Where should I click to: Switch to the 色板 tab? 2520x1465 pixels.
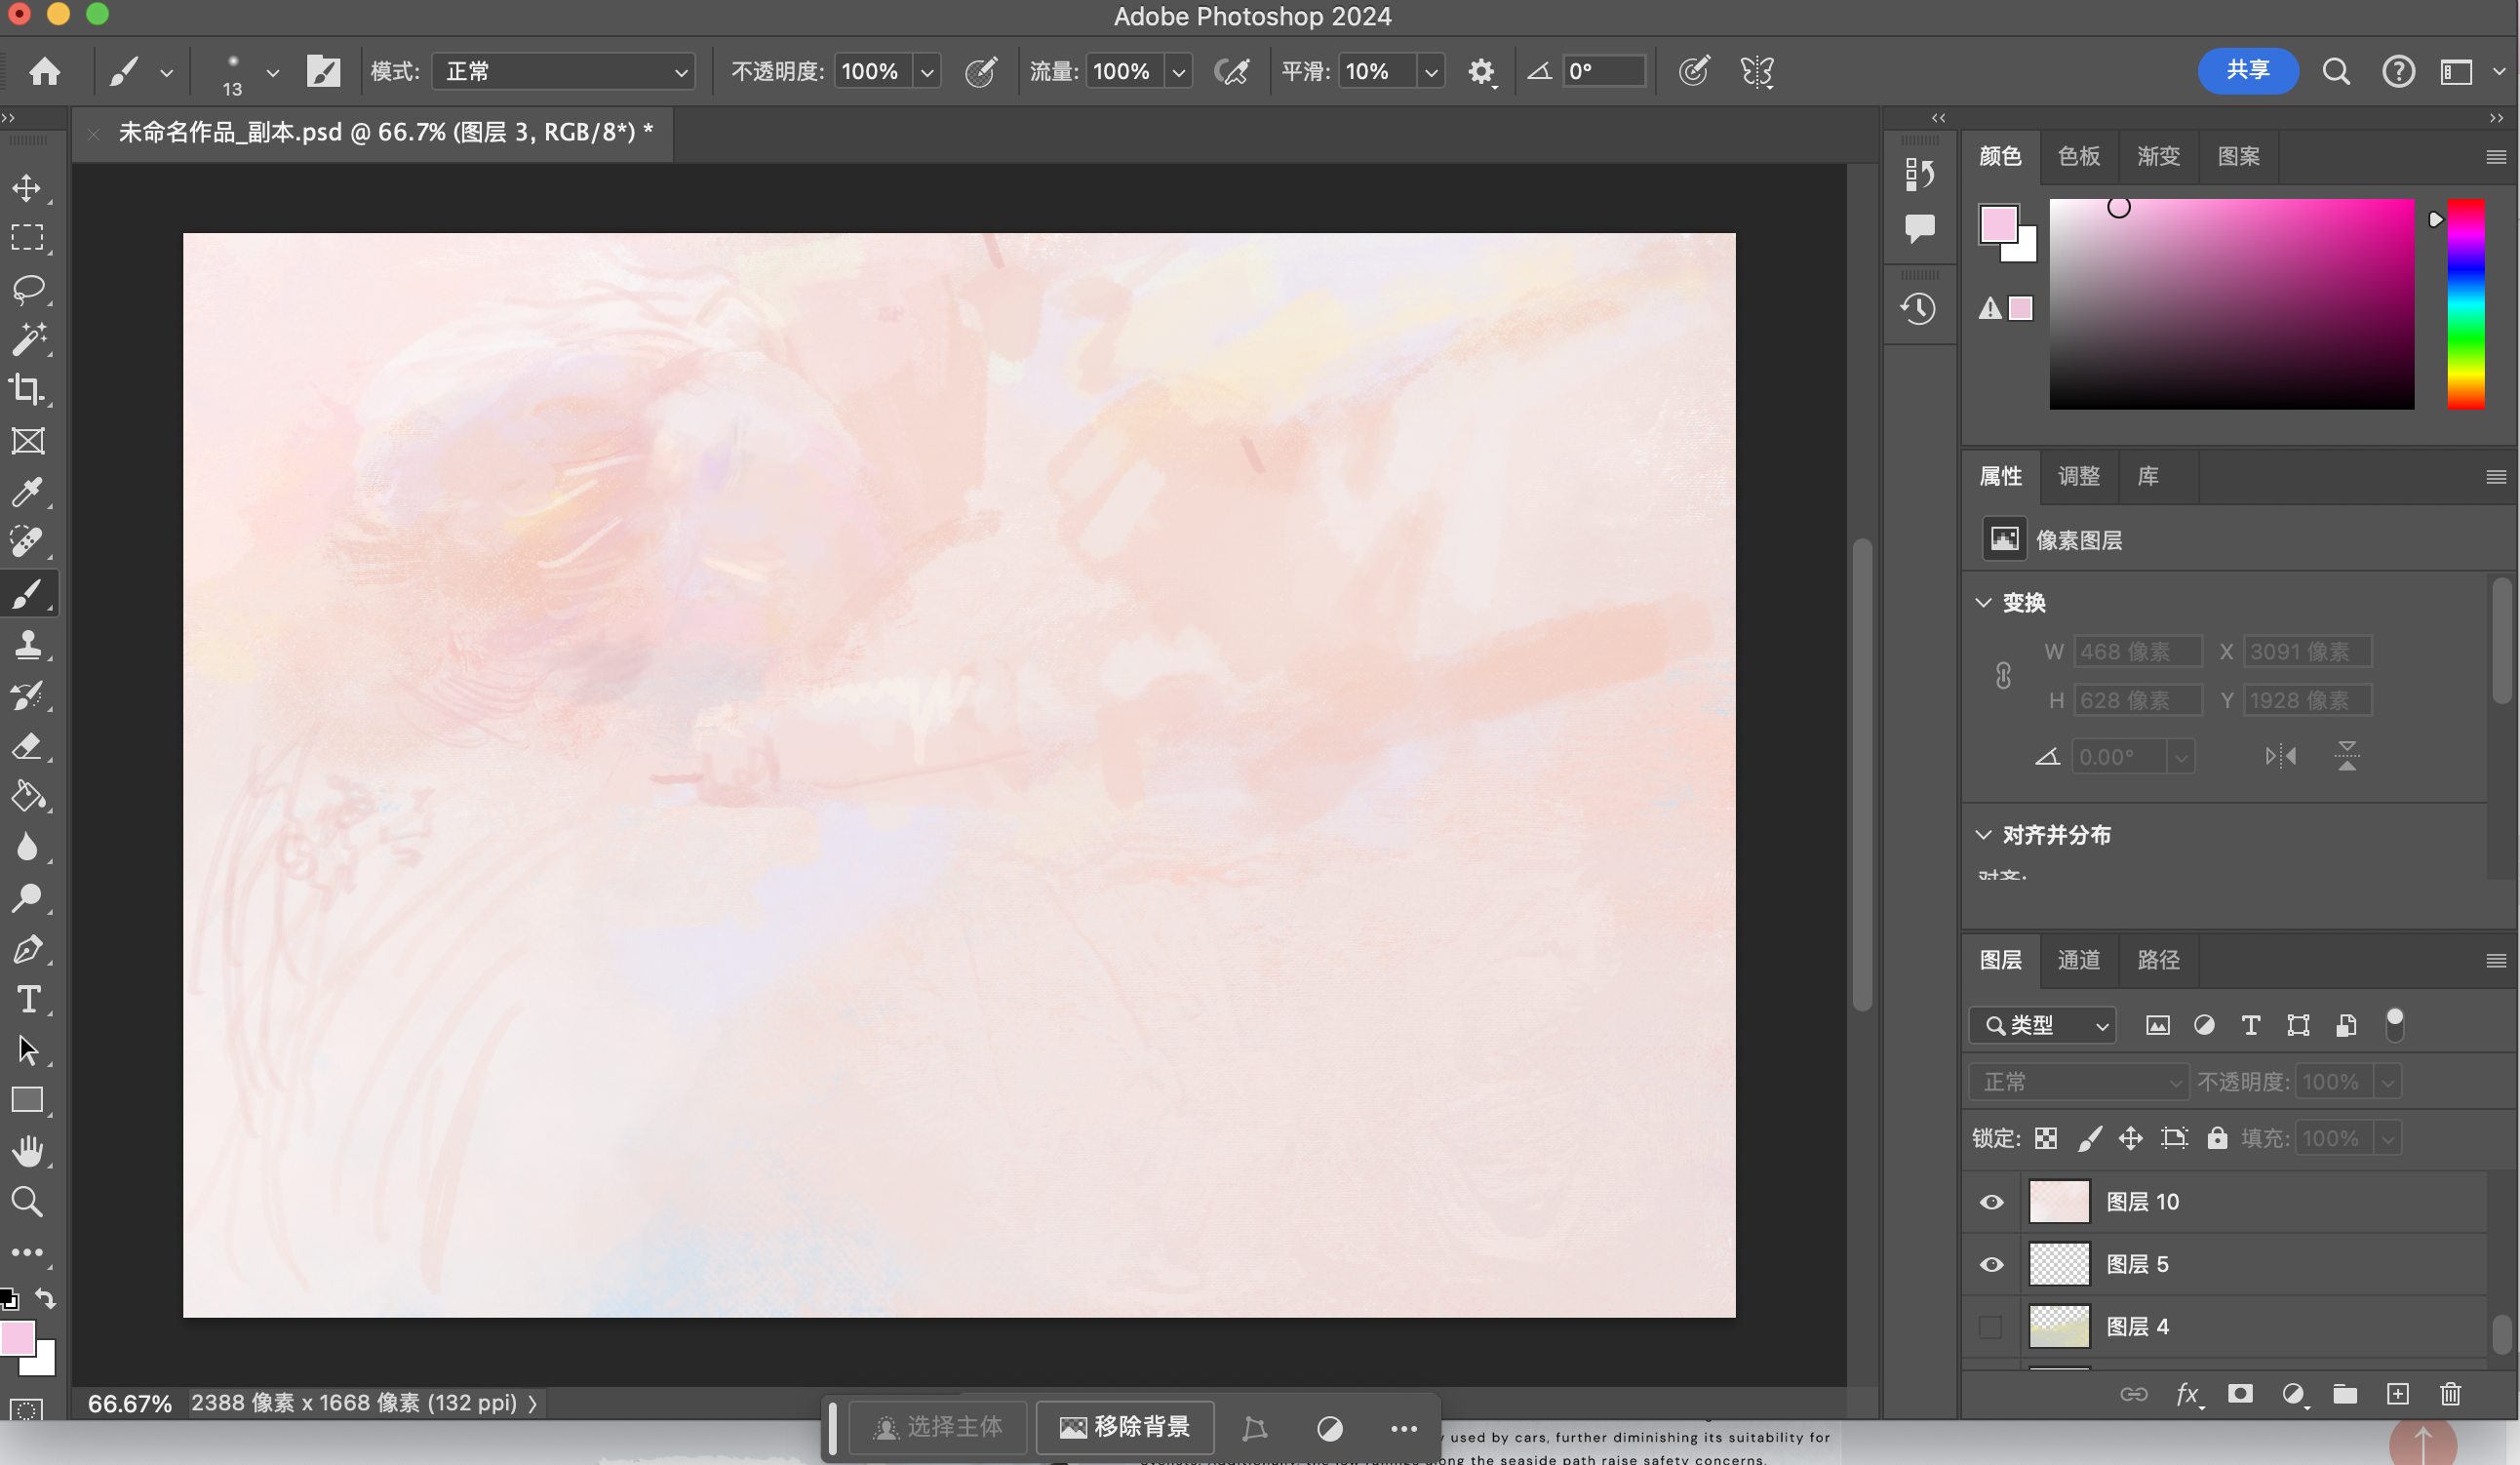(2078, 156)
